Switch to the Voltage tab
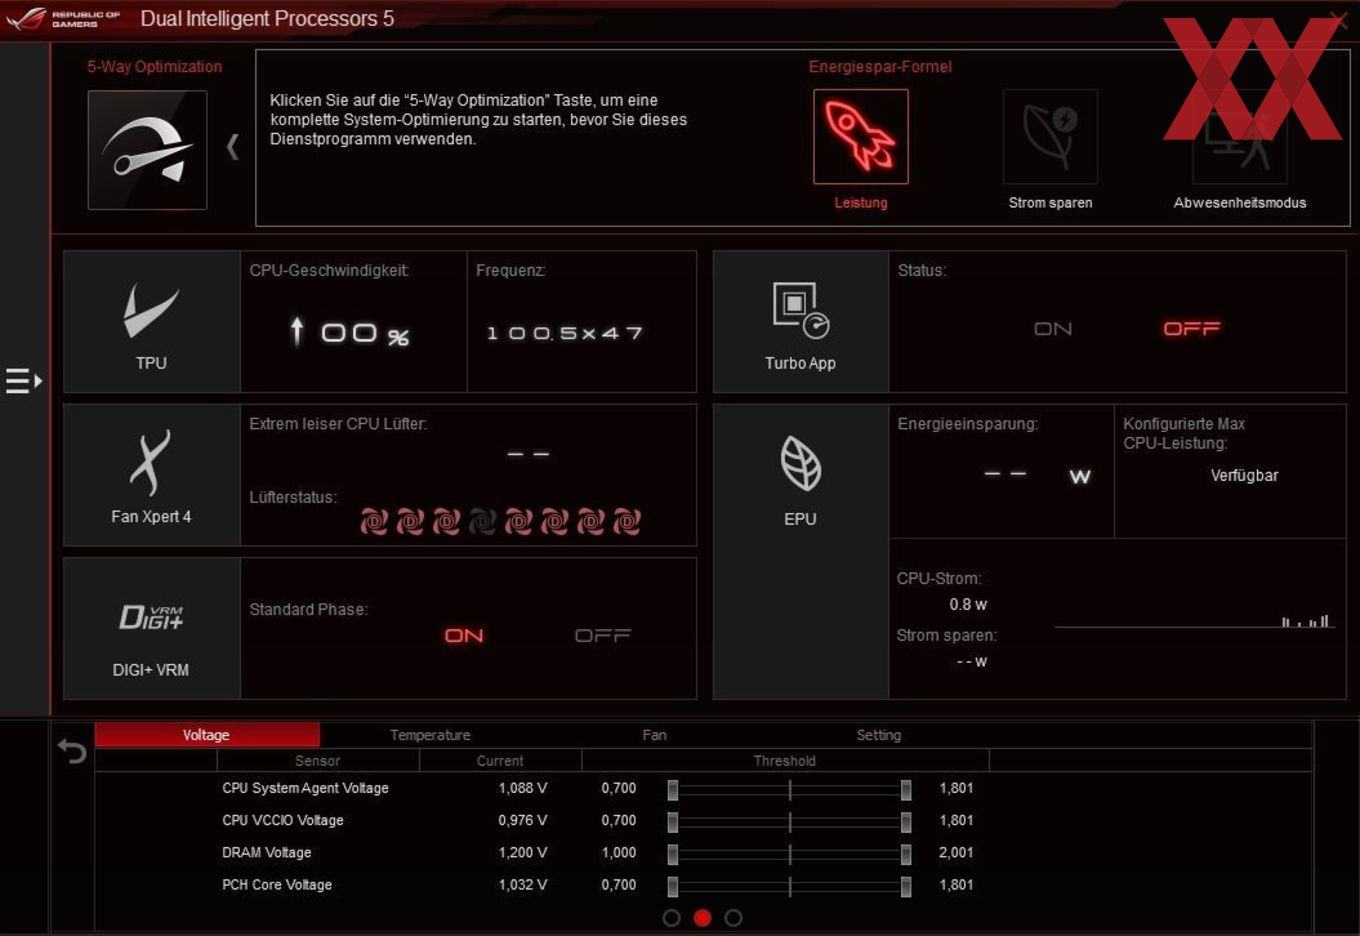The height and width of the screenshot is (936, 1360). point(207,735)
